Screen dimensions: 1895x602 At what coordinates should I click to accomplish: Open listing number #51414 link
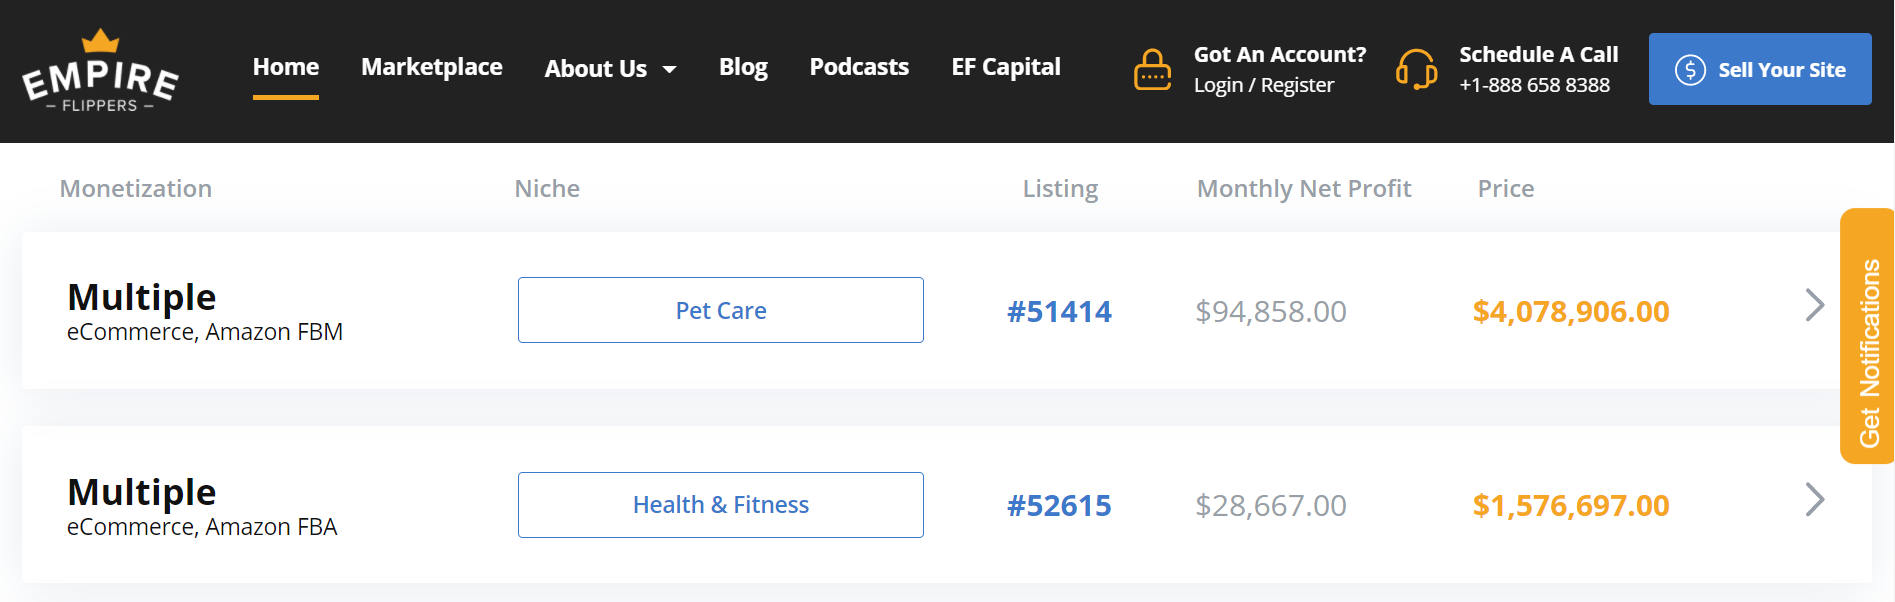1059,312
